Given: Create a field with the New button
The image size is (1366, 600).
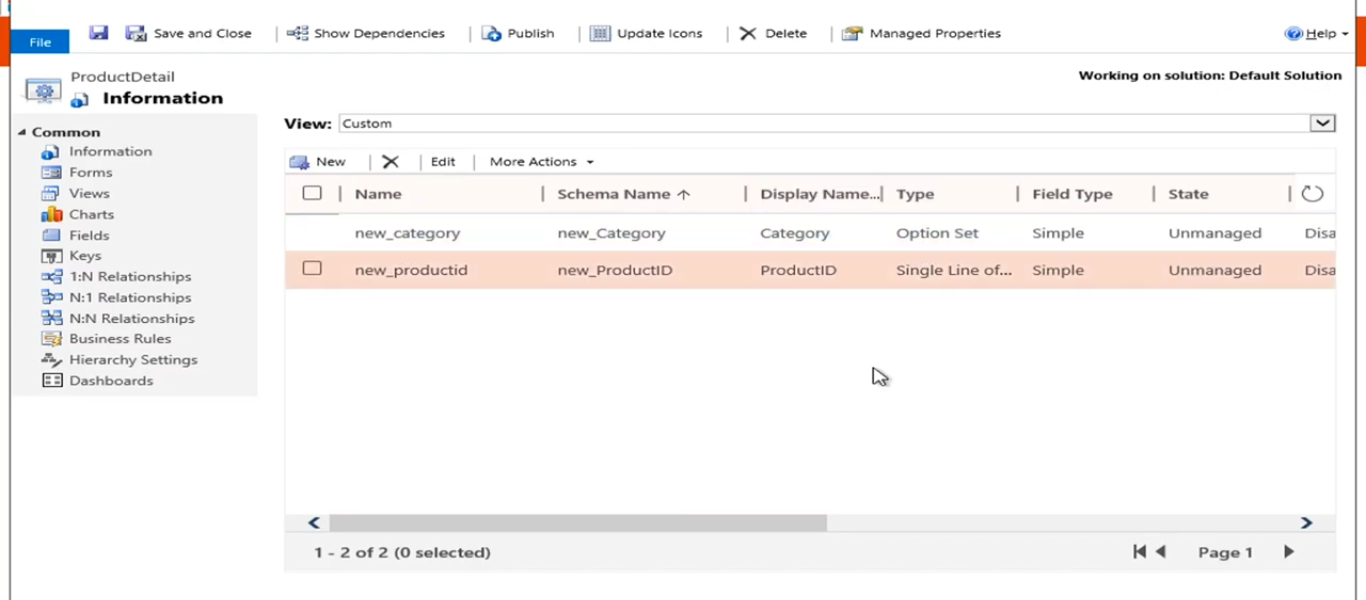Looking at the screenshot, I should (x=321, y=161).
